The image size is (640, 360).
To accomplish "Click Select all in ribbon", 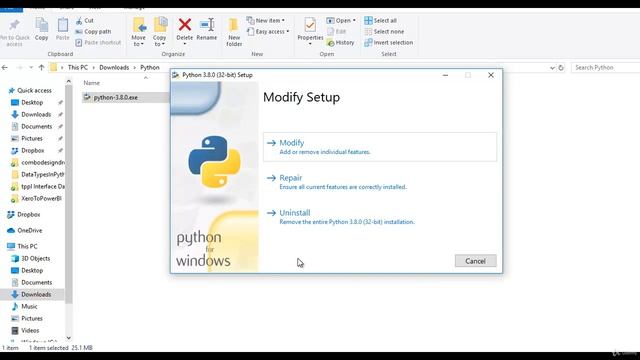I will click(x=380, y=20).
